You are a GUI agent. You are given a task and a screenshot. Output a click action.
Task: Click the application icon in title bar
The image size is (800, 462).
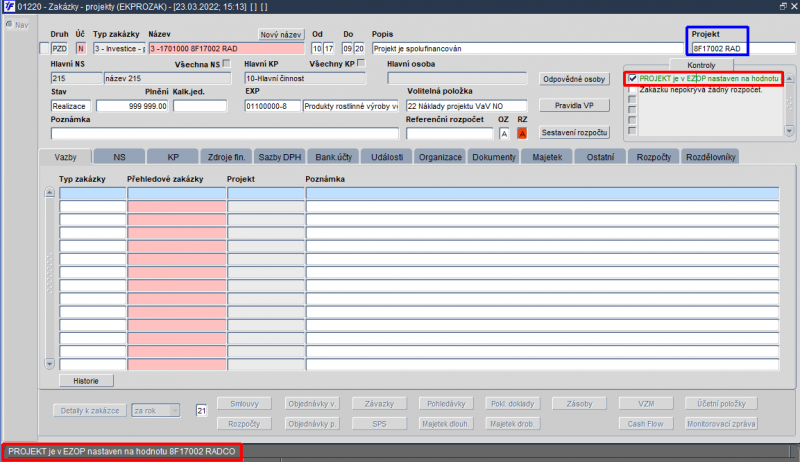coord(9,6)
